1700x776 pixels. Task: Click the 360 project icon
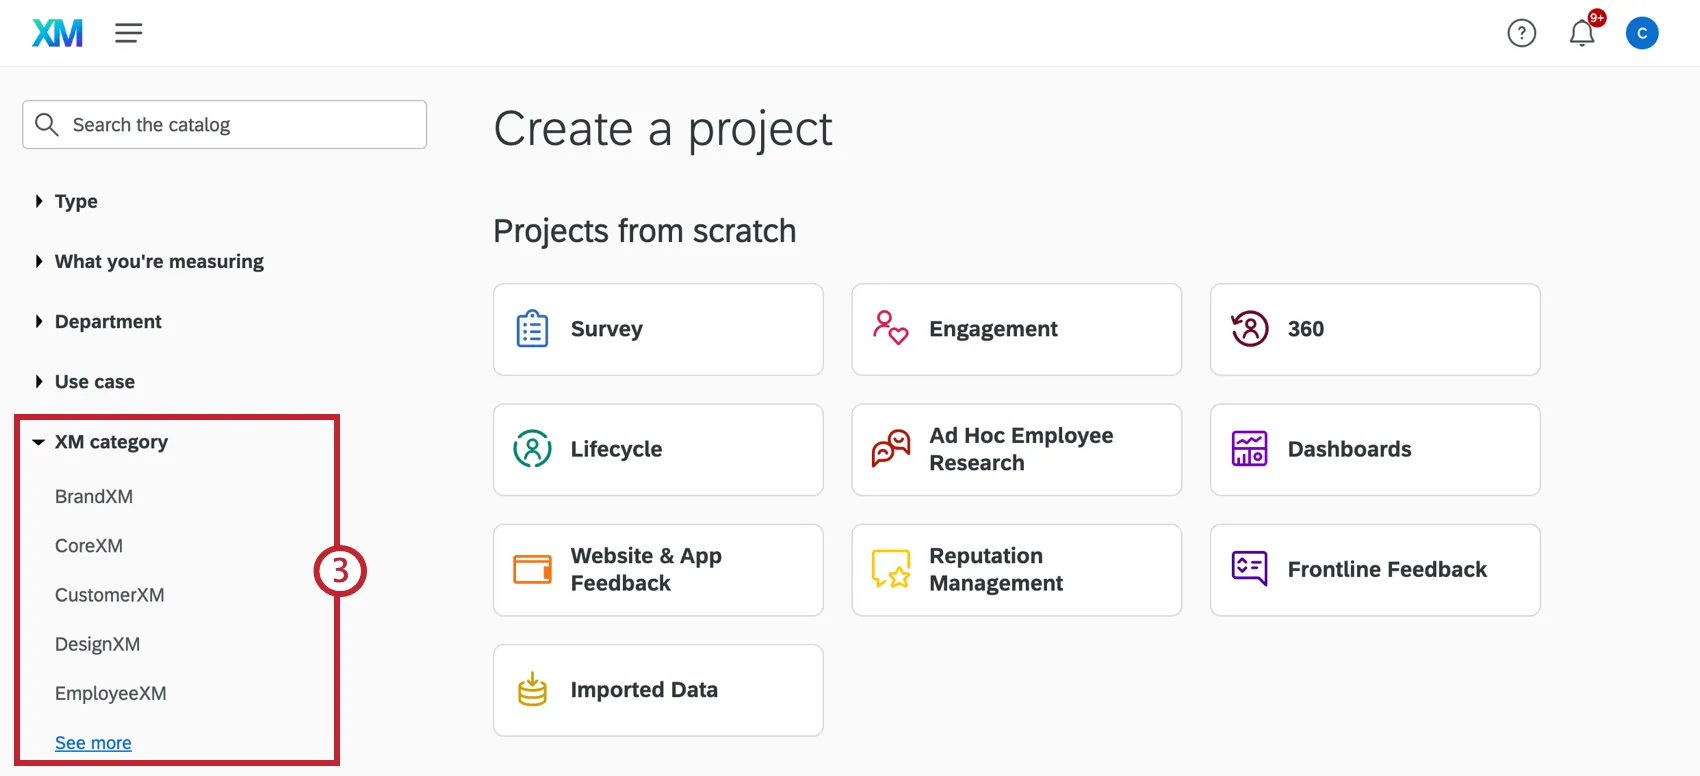click(1249, 329)
